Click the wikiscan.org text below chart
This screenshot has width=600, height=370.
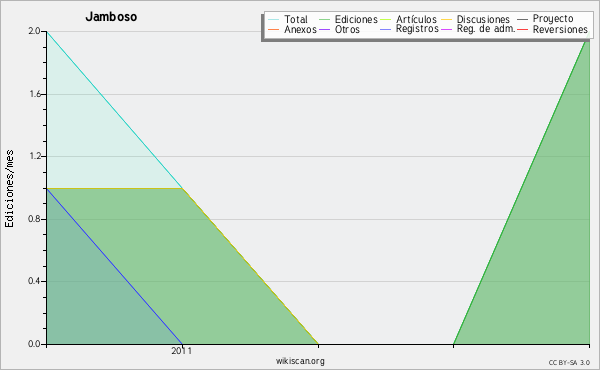pyautogui.click(x=300, y=361)
